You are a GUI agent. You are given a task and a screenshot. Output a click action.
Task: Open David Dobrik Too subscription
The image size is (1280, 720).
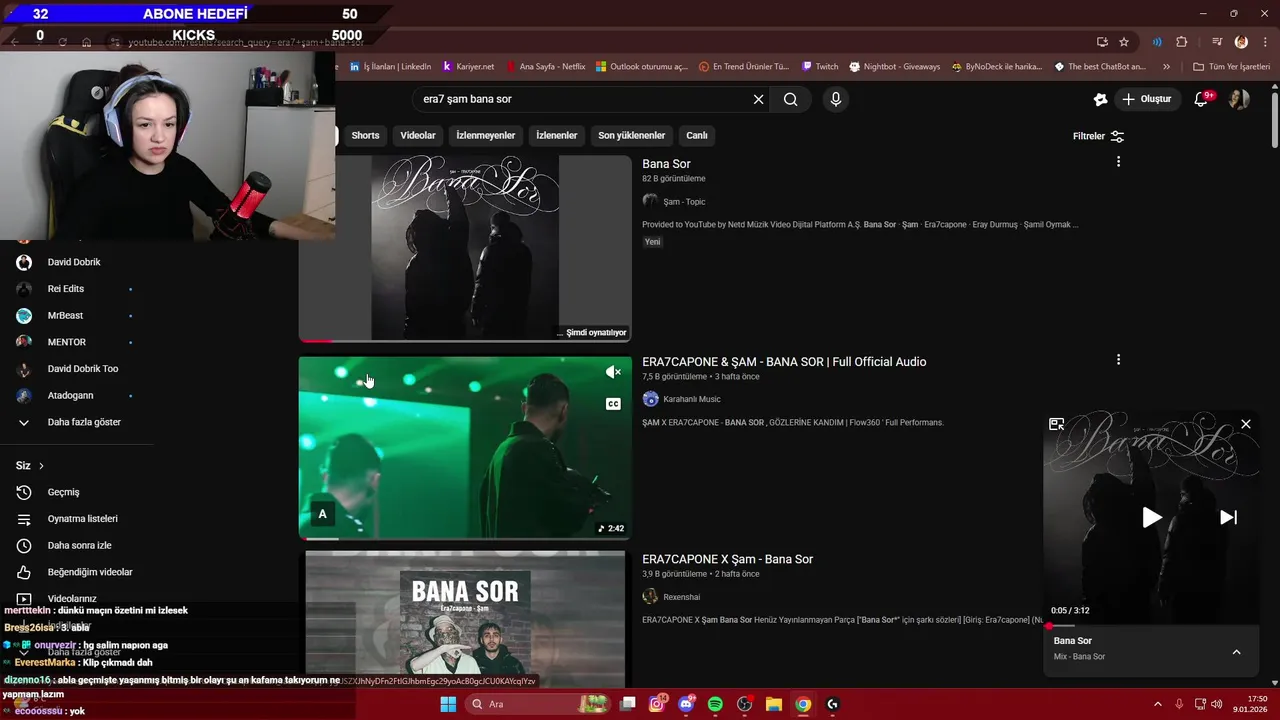point(83,369)
